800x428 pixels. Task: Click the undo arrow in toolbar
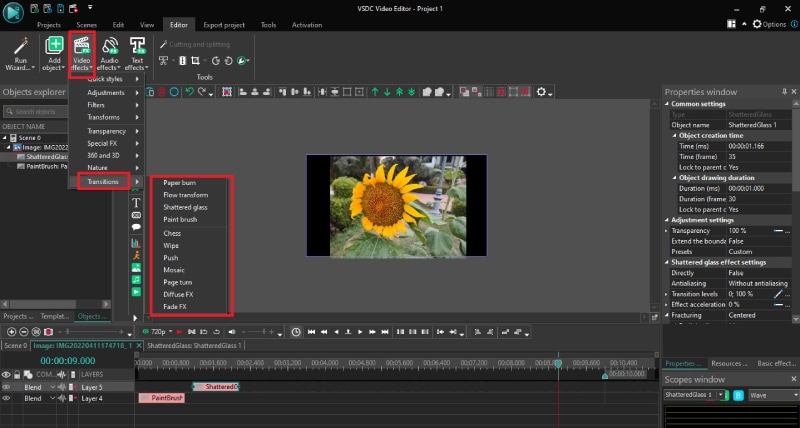coord(190,92)
